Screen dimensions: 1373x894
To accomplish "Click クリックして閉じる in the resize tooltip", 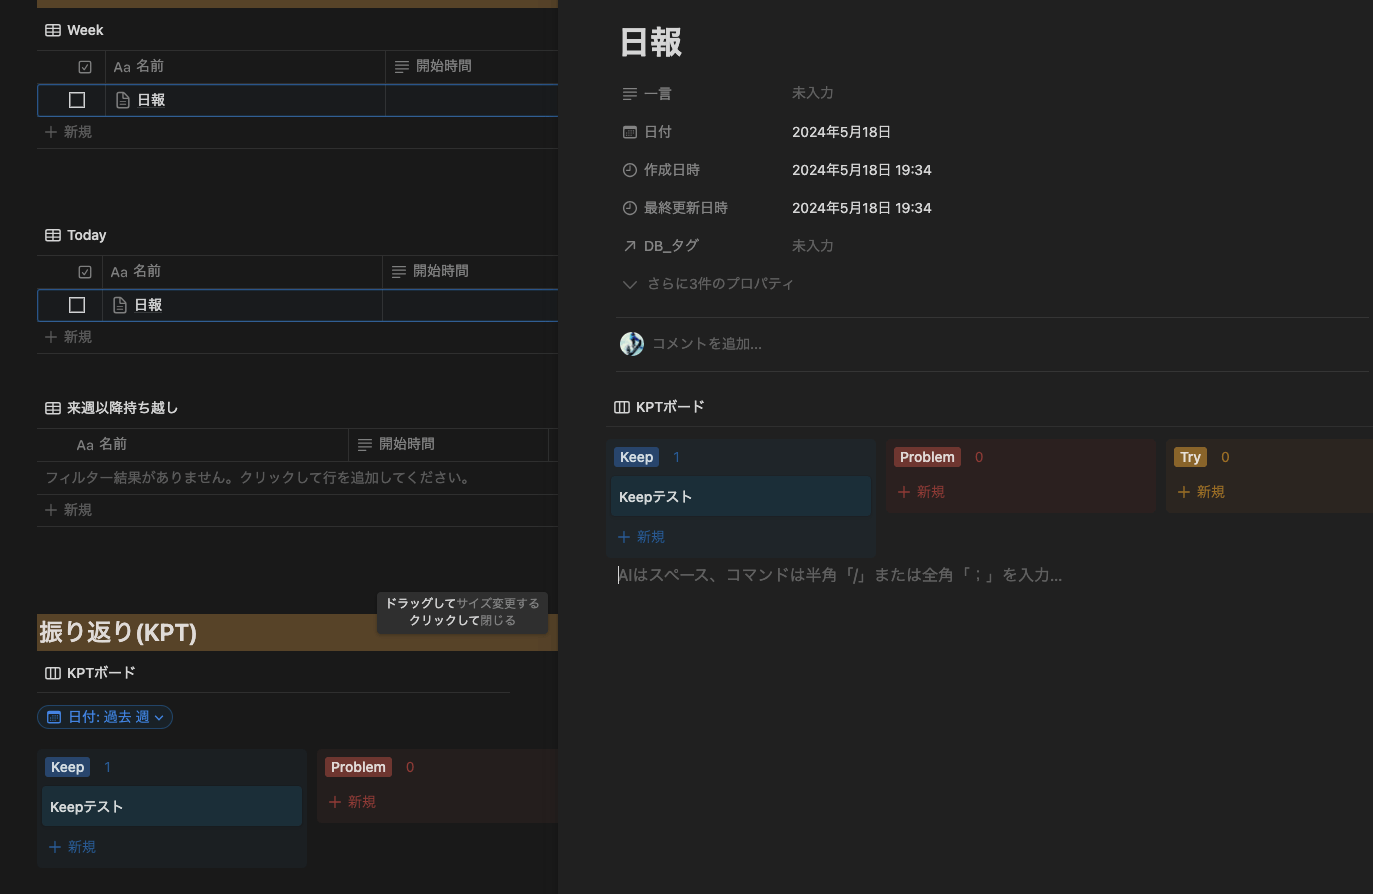I will click(x=462, y=620).
